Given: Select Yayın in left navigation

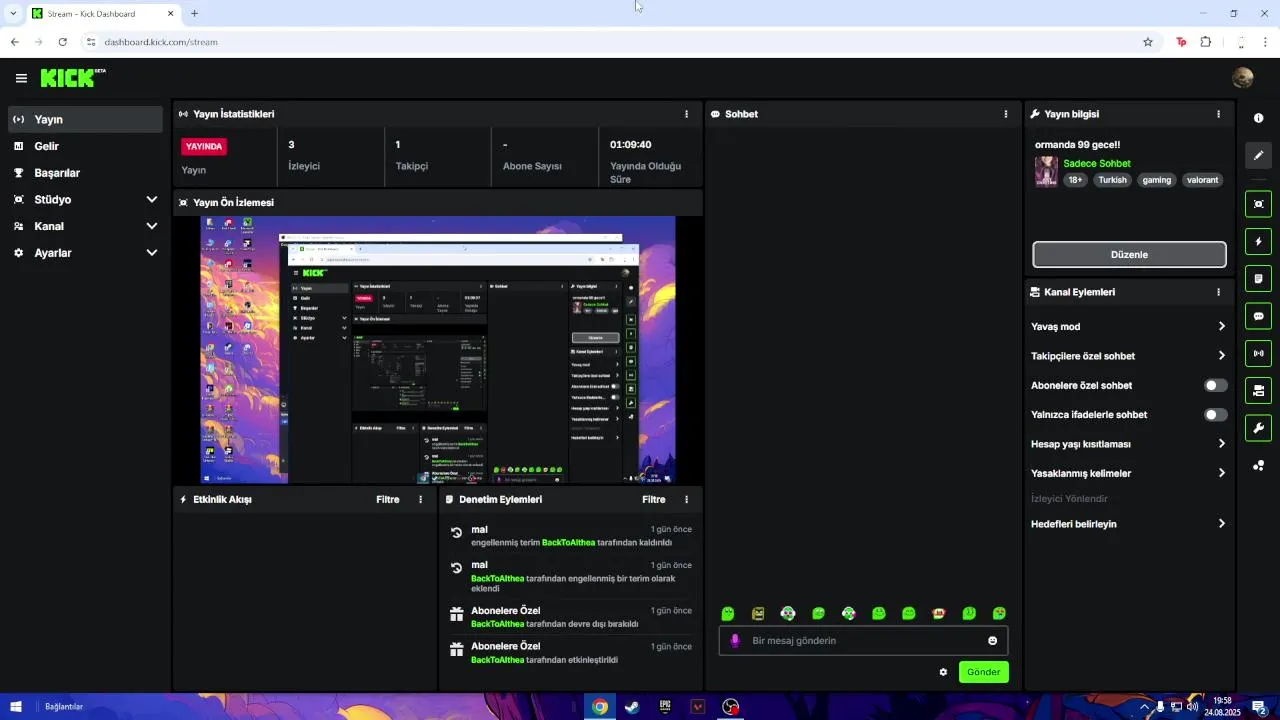Looking at the screenshot, I should (x=84, y=119).
